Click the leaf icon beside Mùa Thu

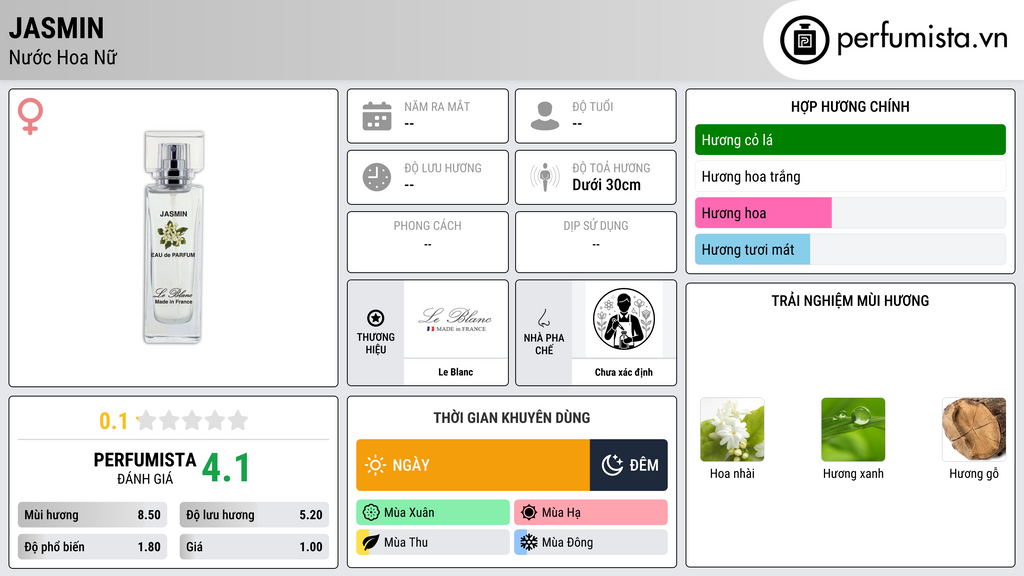click(370, 542)
